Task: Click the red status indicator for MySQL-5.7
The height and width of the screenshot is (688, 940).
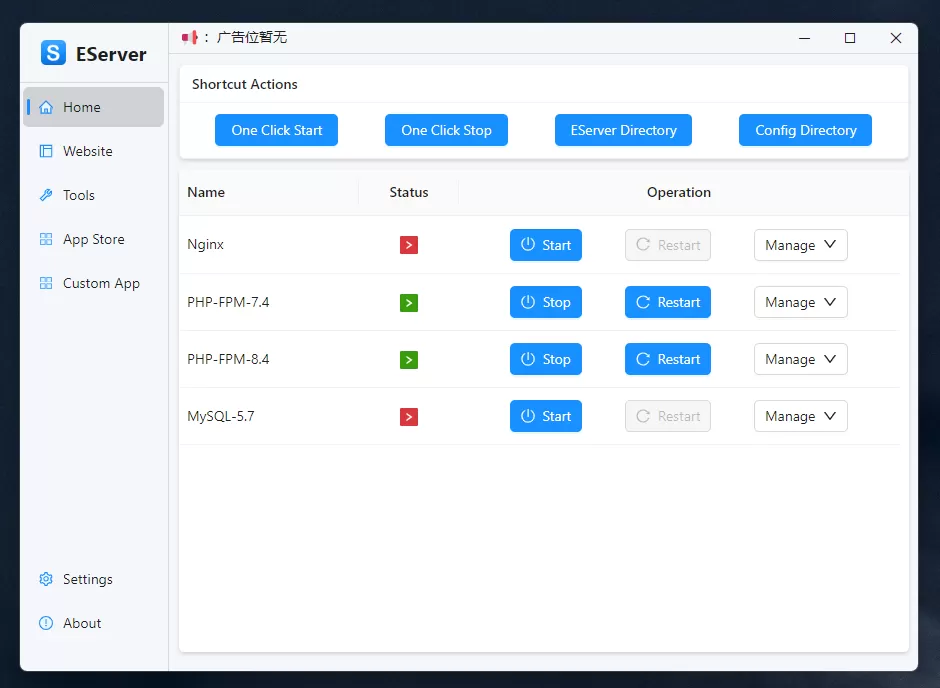Action: (408, 417)
